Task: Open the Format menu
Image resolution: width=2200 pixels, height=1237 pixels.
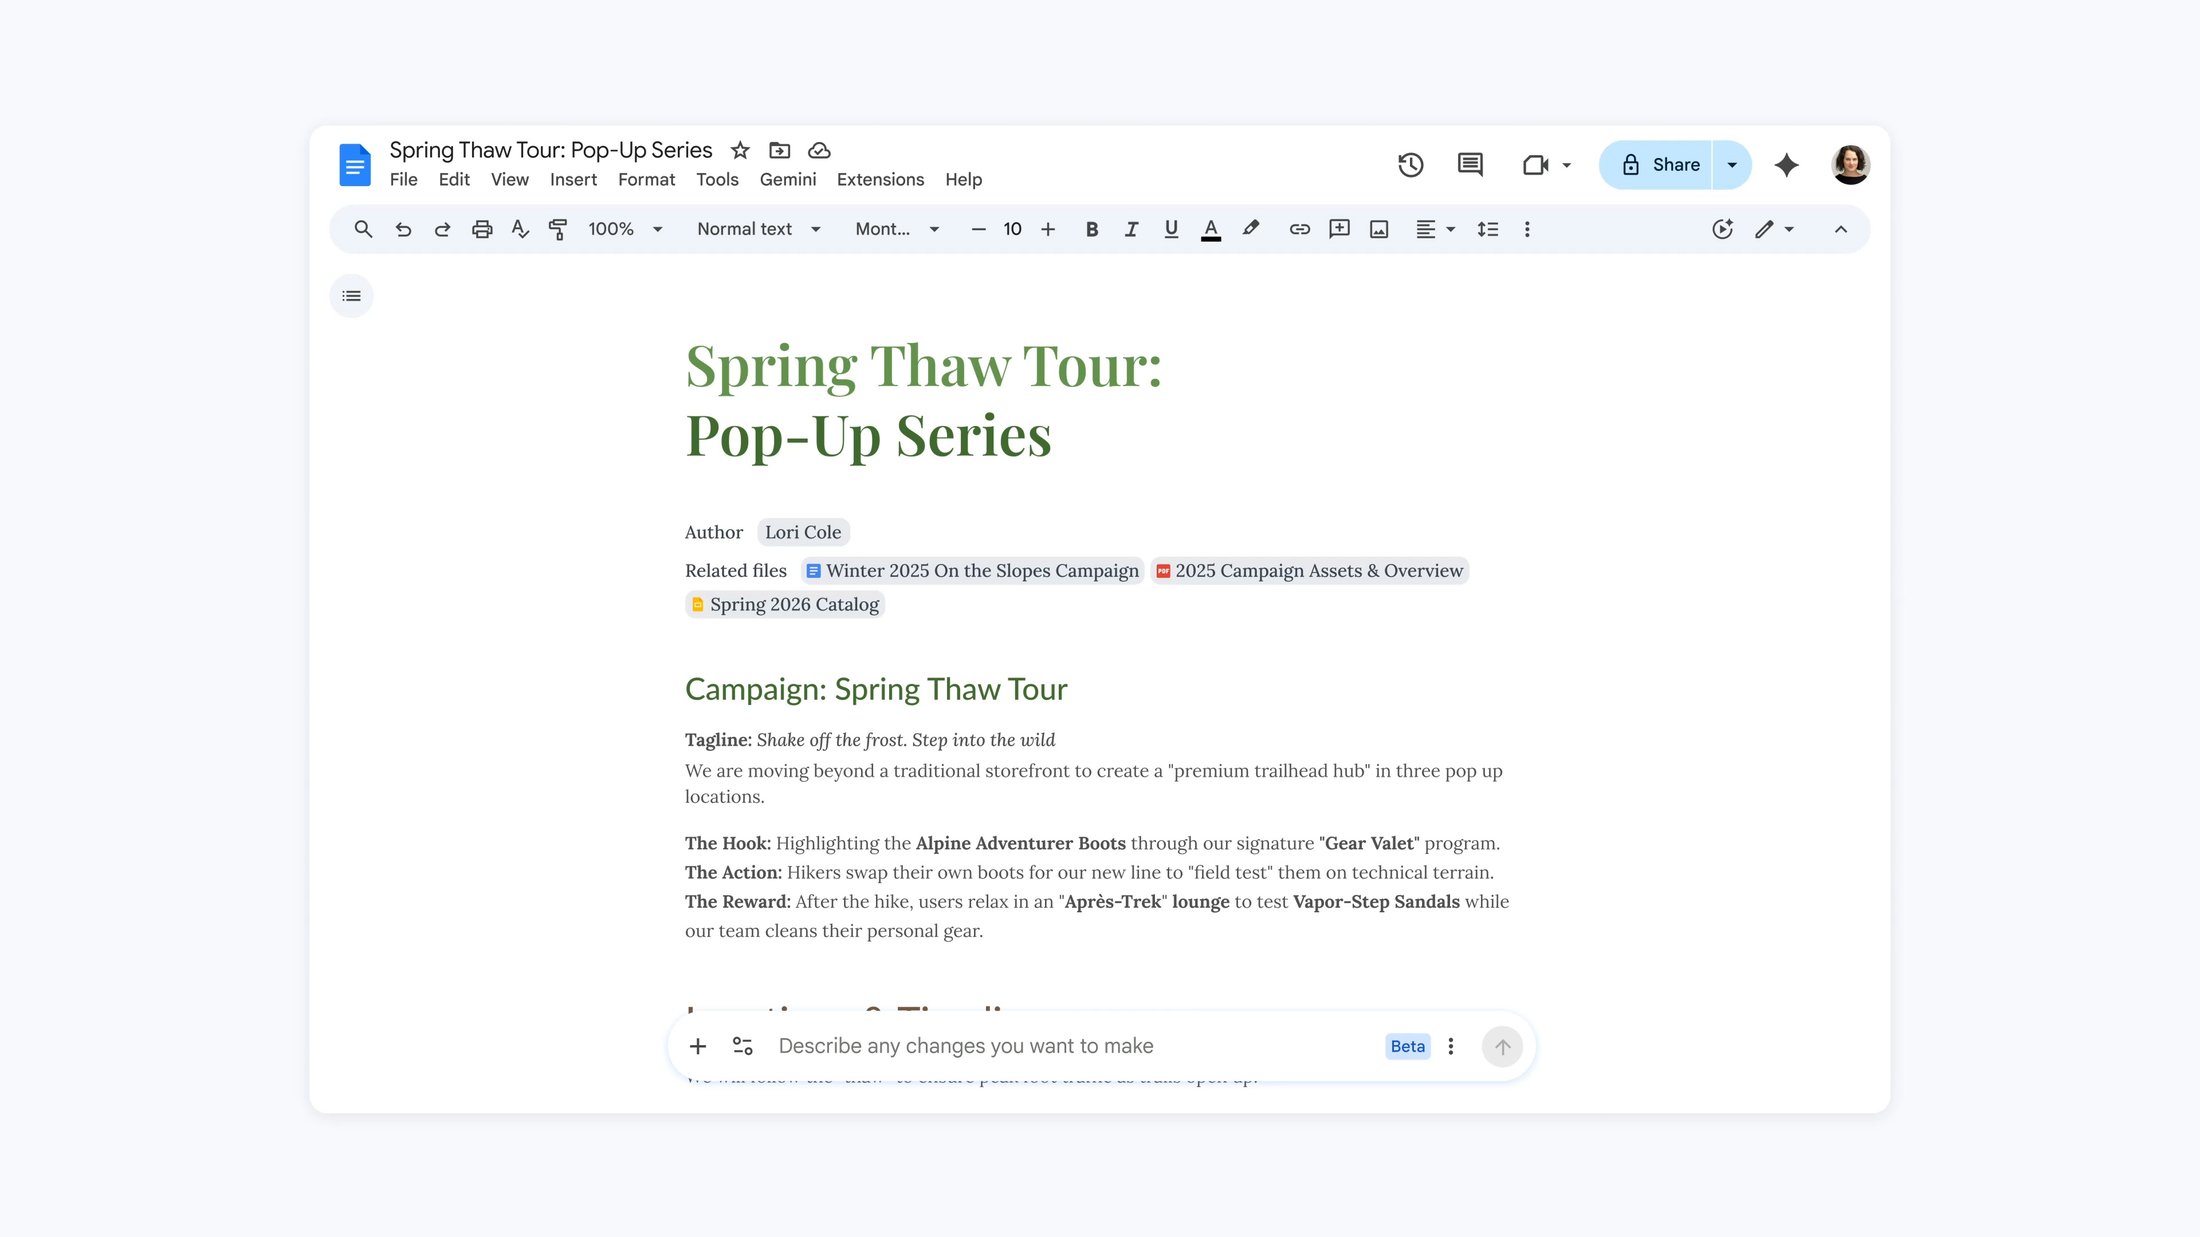Action: point(646,179)
